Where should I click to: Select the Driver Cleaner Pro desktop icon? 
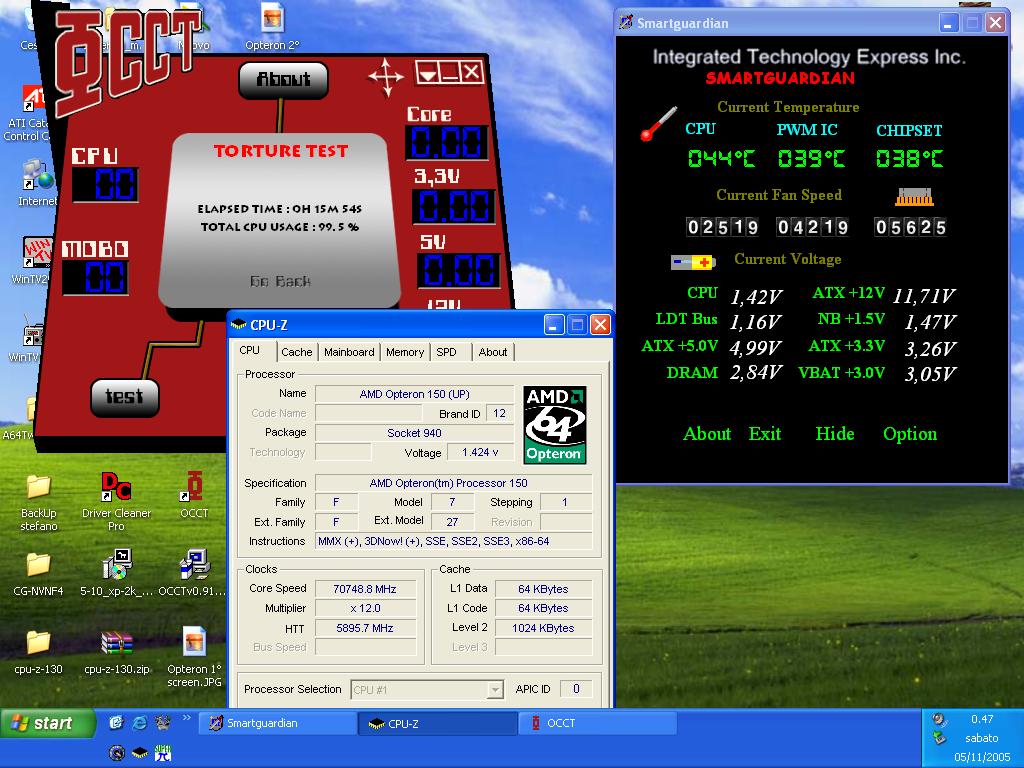[x=116, y=502]
